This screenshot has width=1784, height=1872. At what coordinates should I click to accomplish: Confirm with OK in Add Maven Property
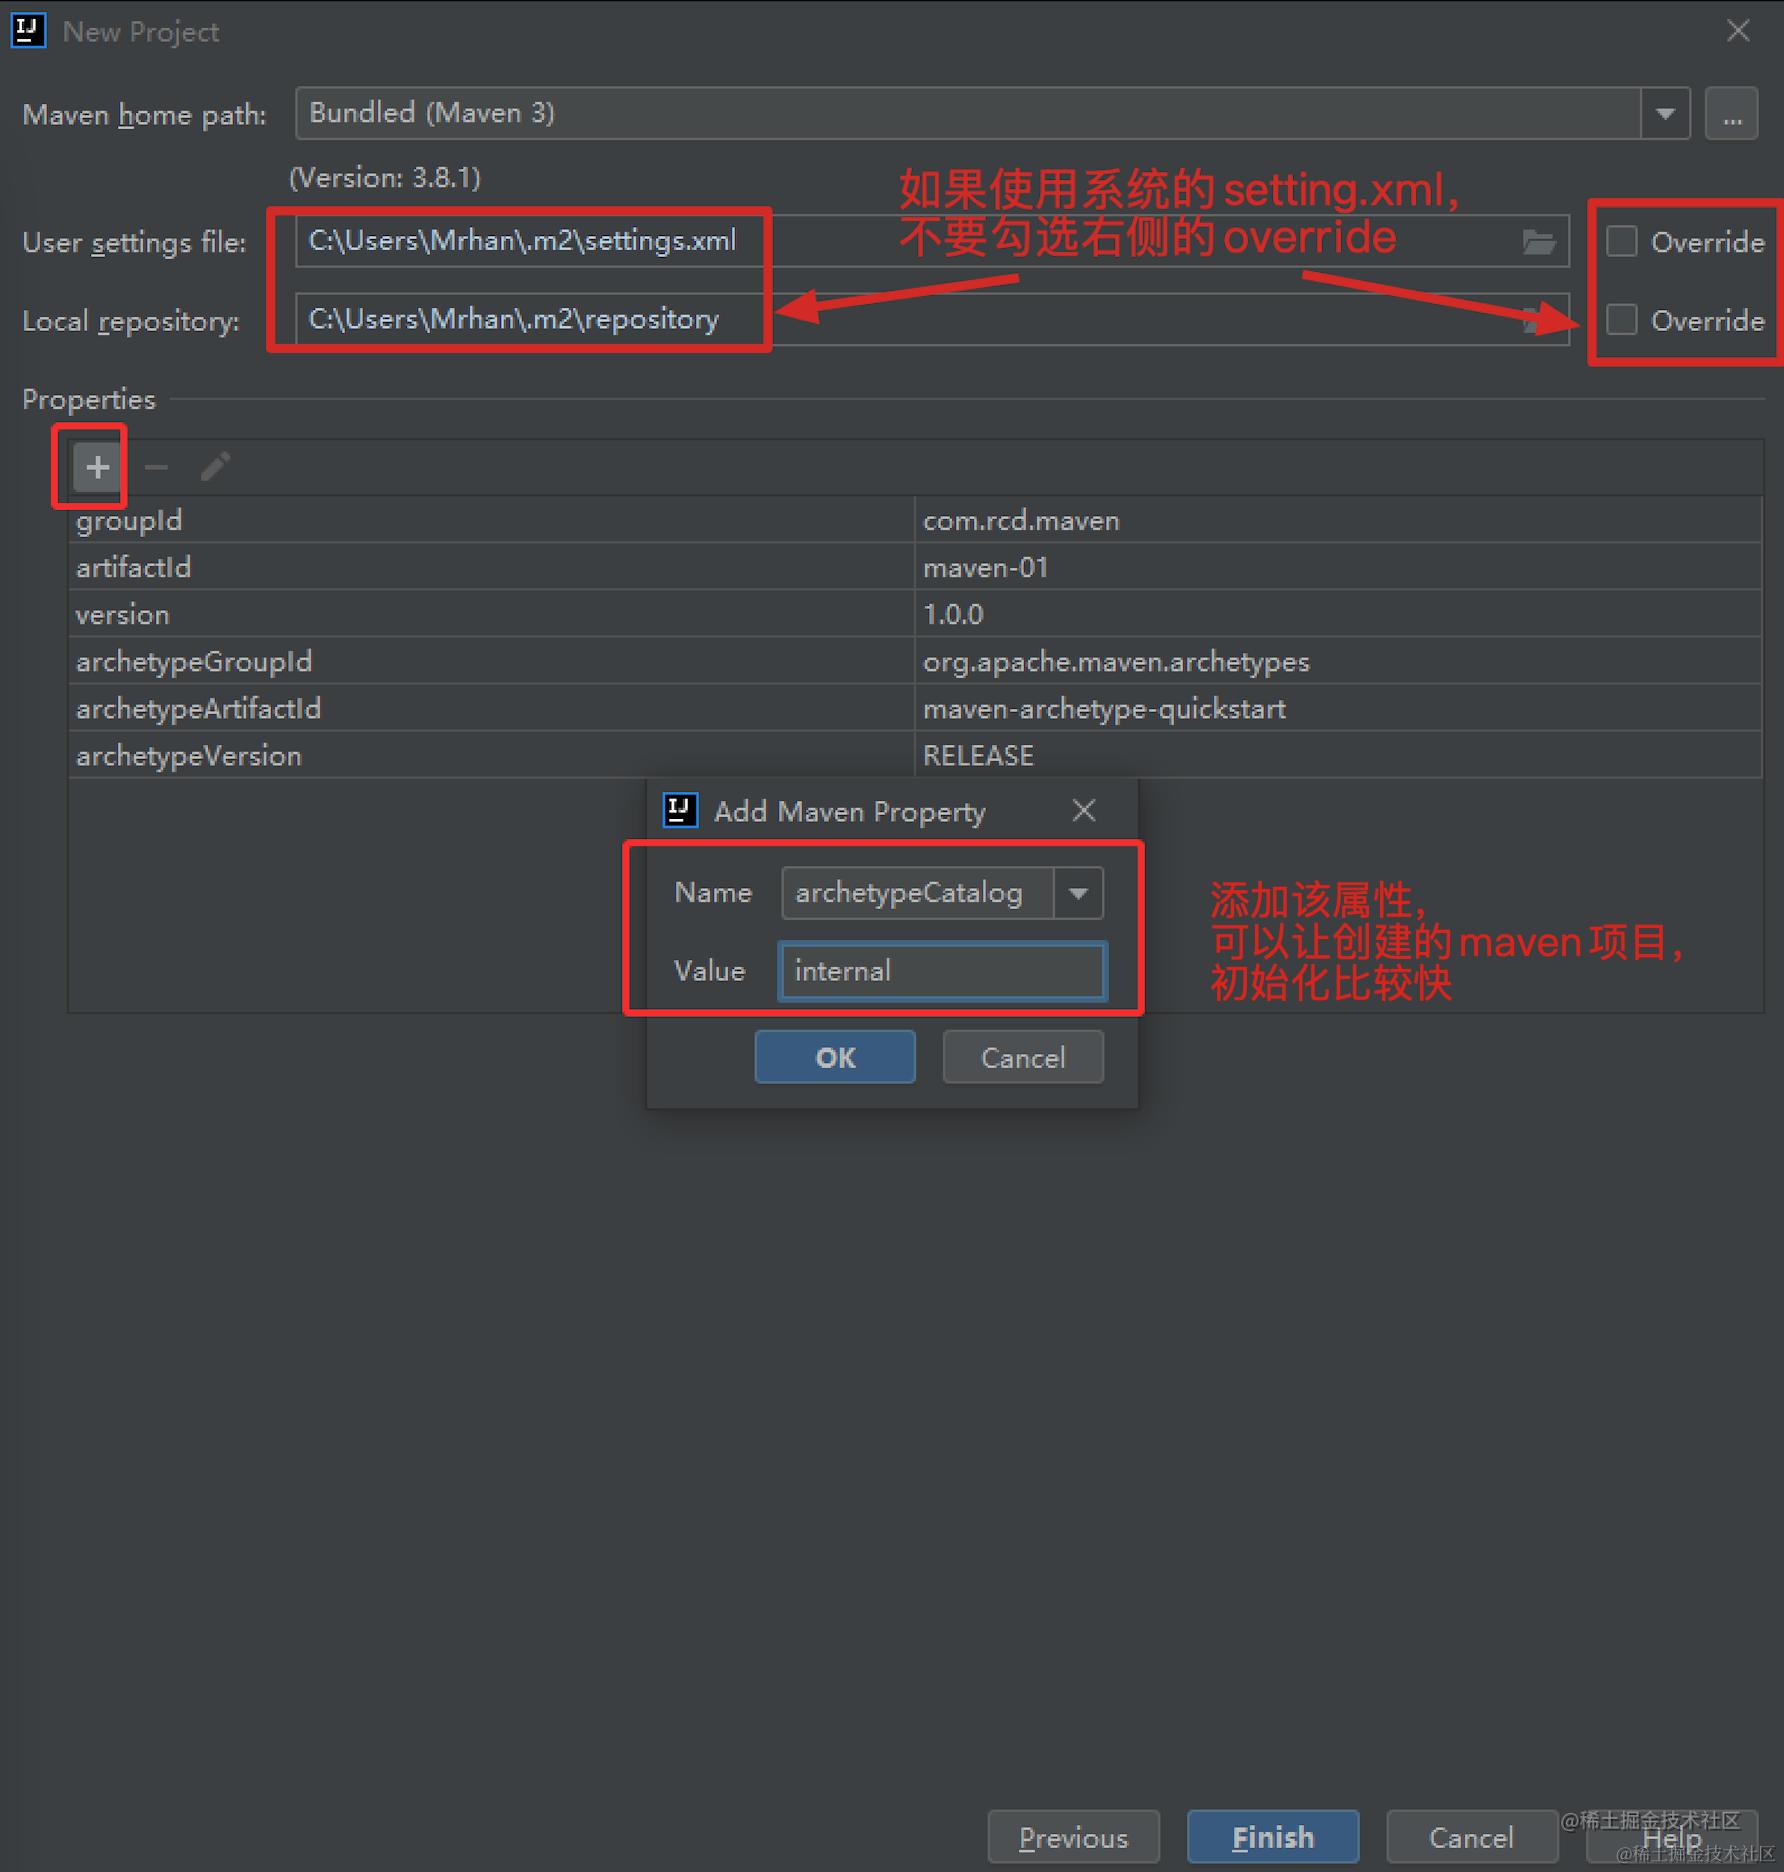click(835, 1057)
